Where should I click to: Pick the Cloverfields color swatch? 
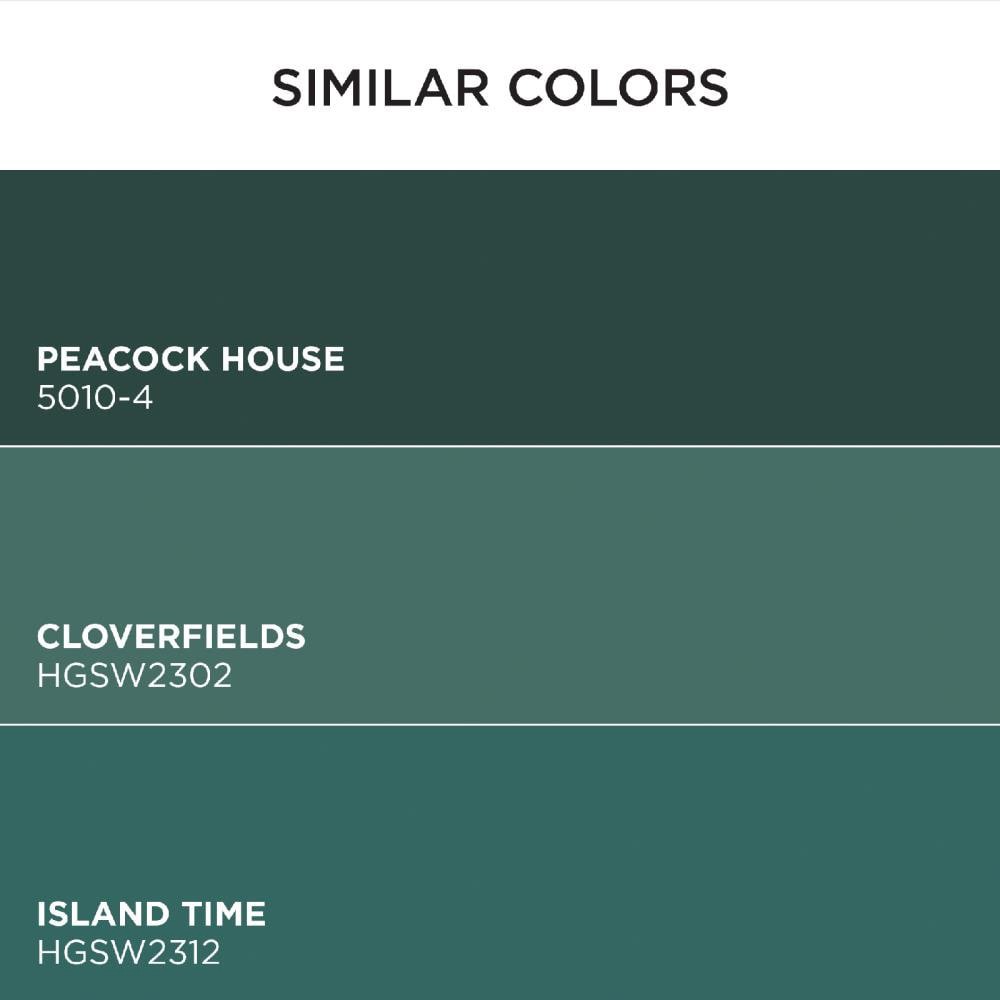click(x=500, y=585)
